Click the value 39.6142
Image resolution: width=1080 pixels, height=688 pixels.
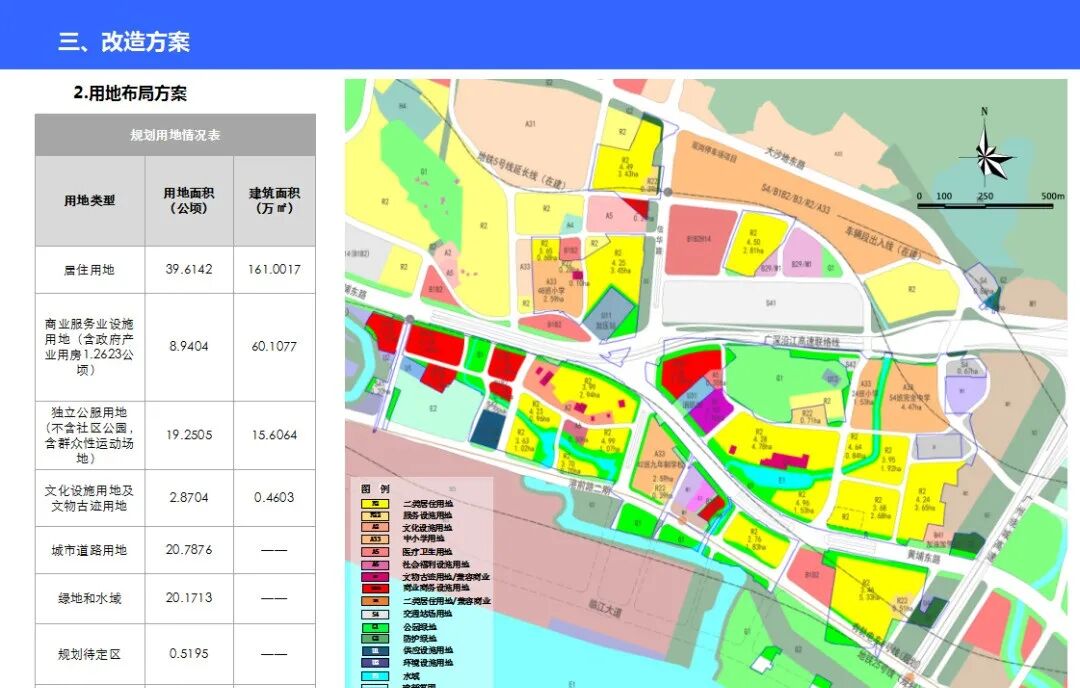189,269
